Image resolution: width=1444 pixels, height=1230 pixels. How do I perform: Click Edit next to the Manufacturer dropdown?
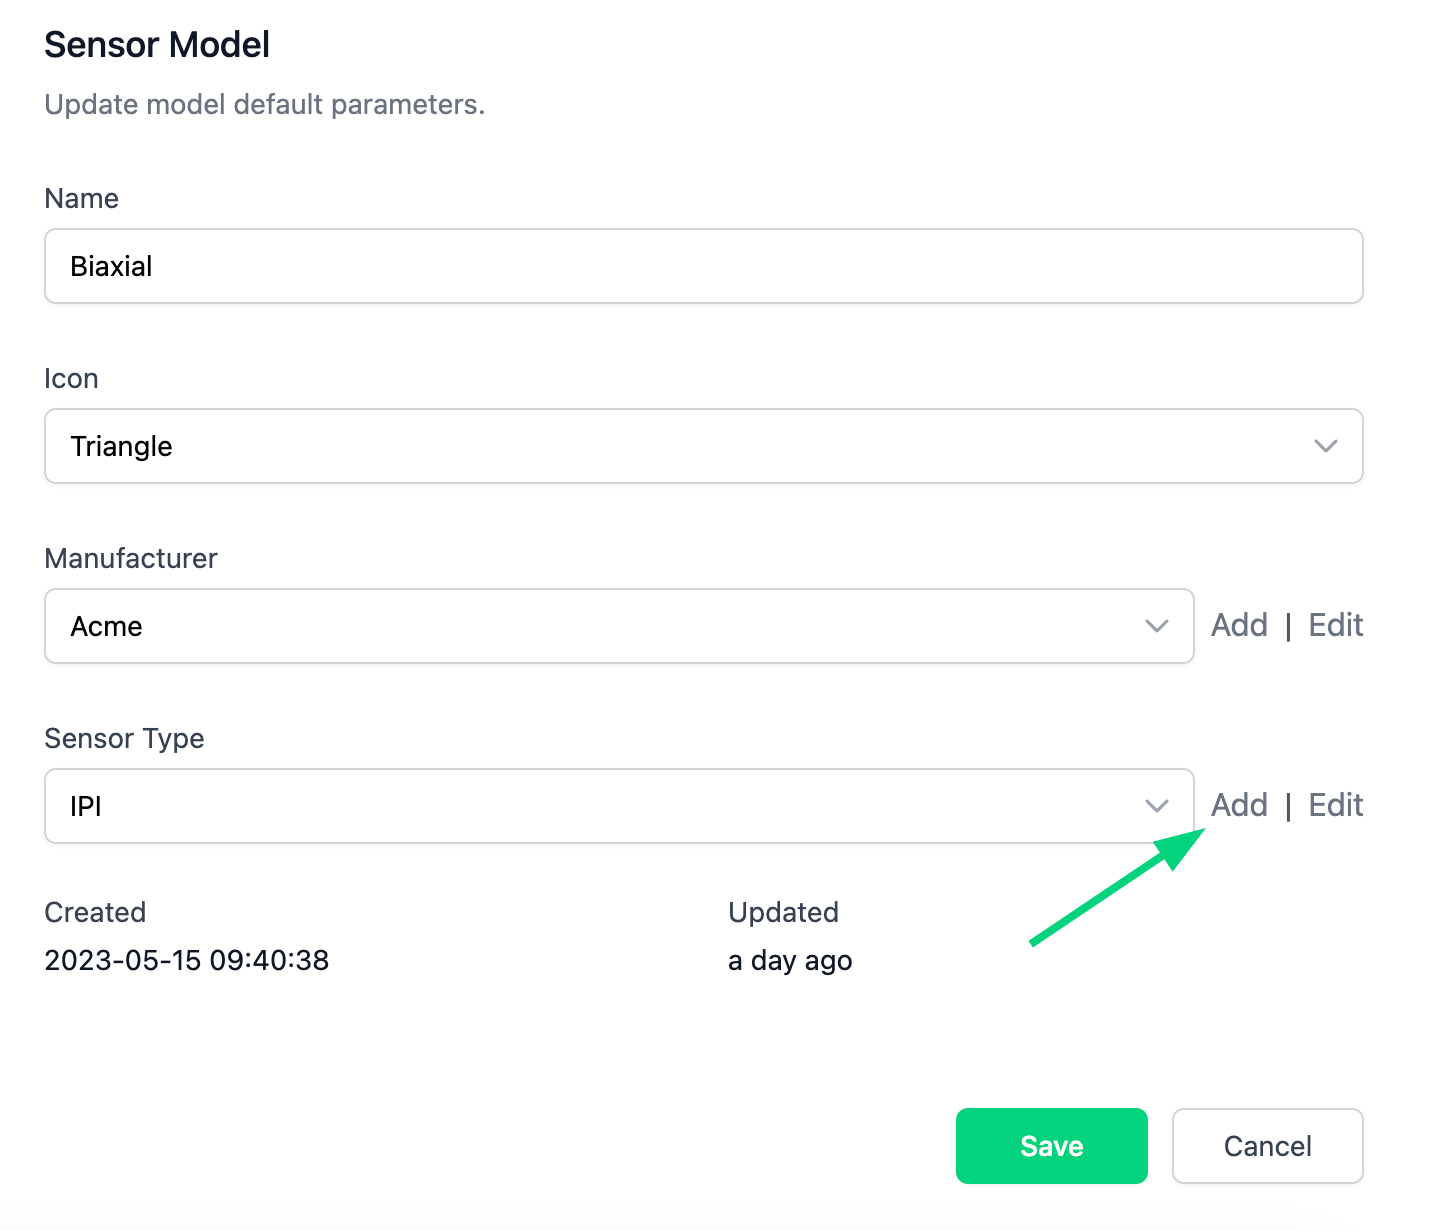pyautogui.click(x=1336, y=625)
